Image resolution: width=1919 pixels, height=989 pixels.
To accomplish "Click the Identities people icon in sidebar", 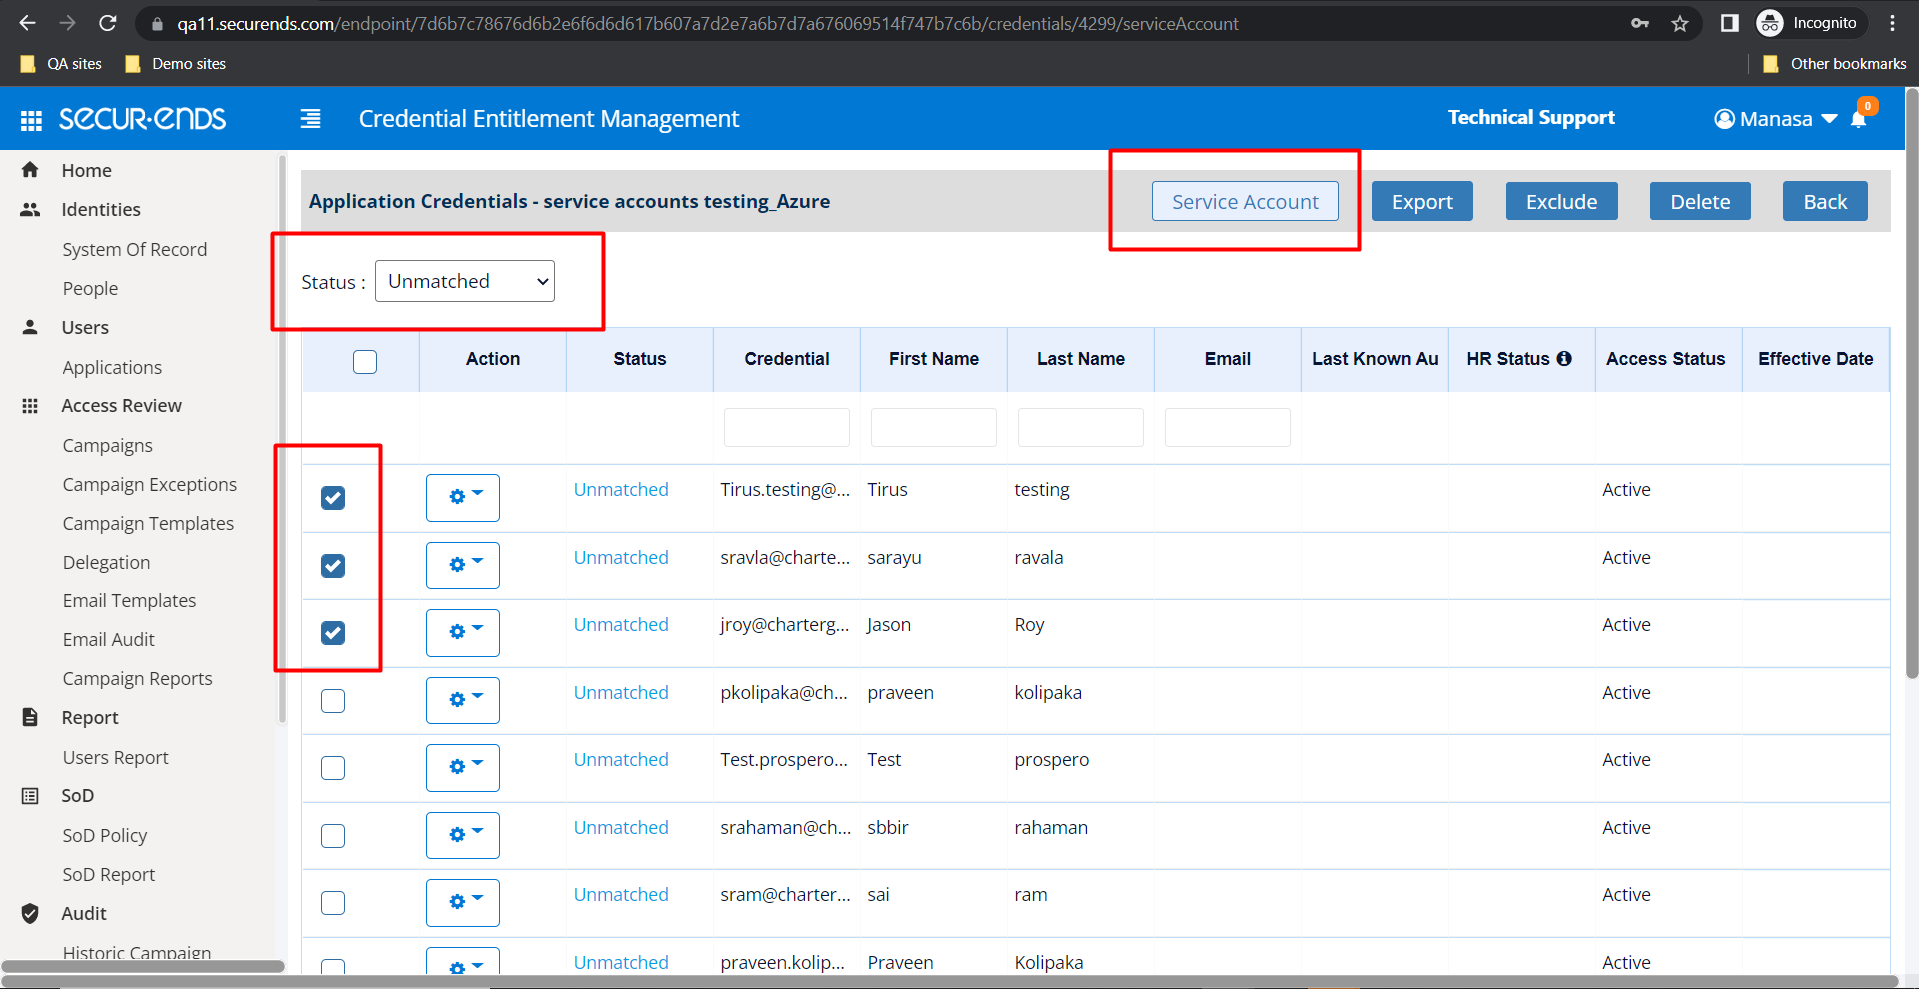I will 31,209.
